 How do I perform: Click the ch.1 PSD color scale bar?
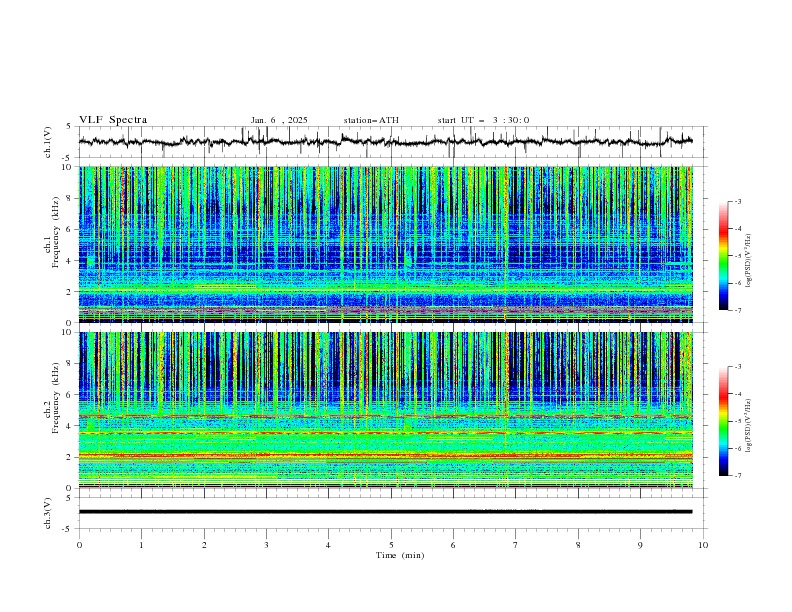click(723, 256)
